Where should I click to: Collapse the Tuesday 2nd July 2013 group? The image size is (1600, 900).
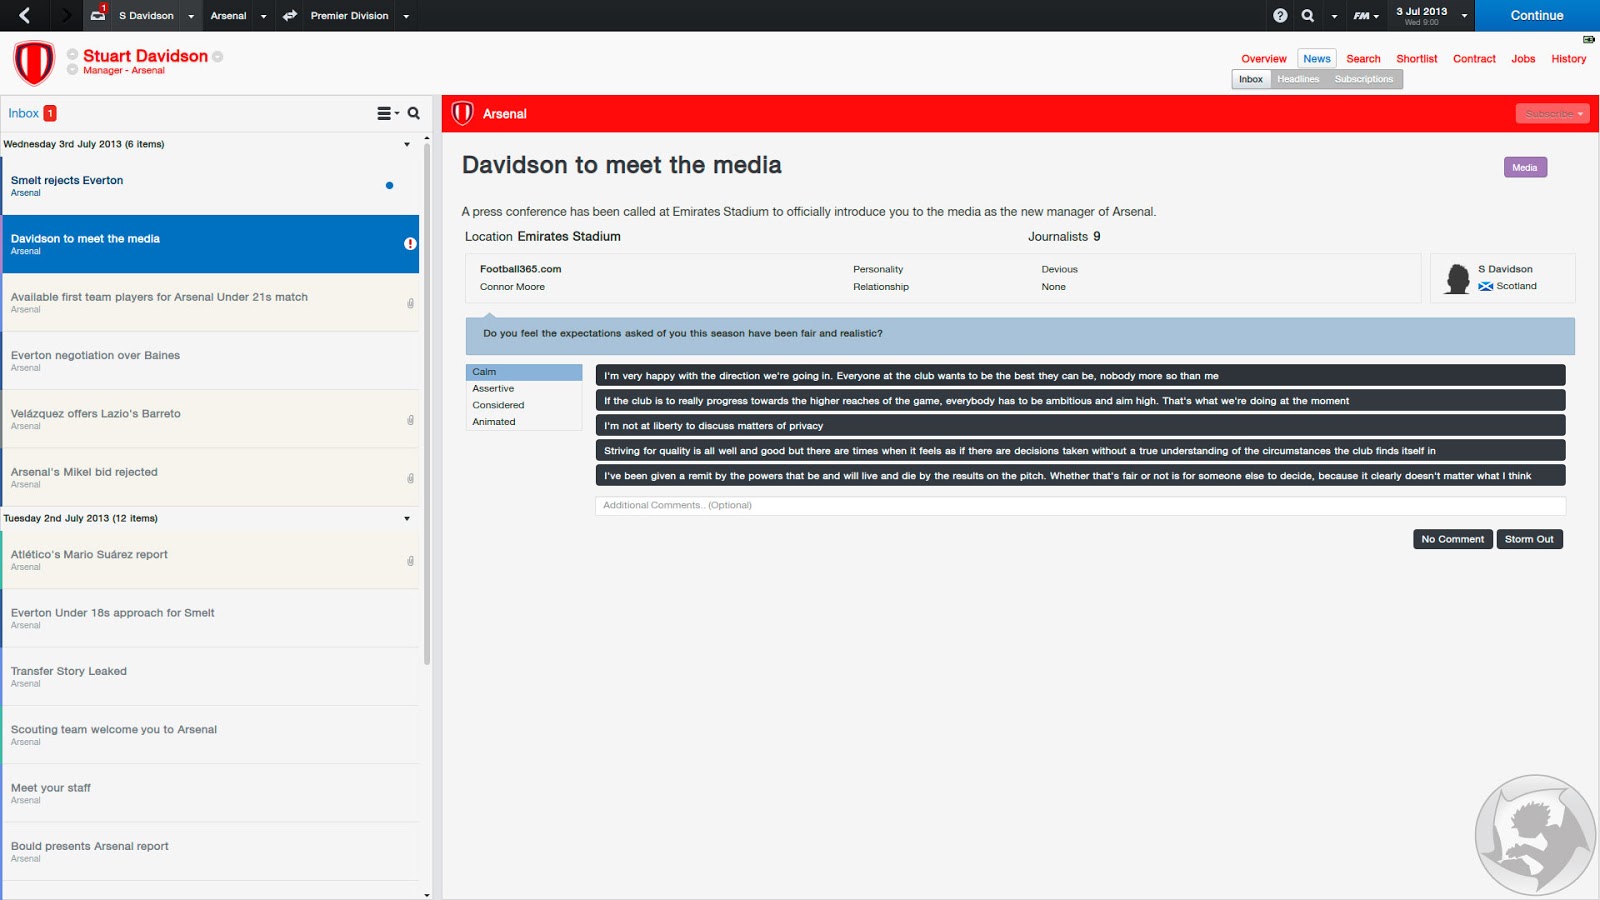pyautogui.click(x=407, y=518)
